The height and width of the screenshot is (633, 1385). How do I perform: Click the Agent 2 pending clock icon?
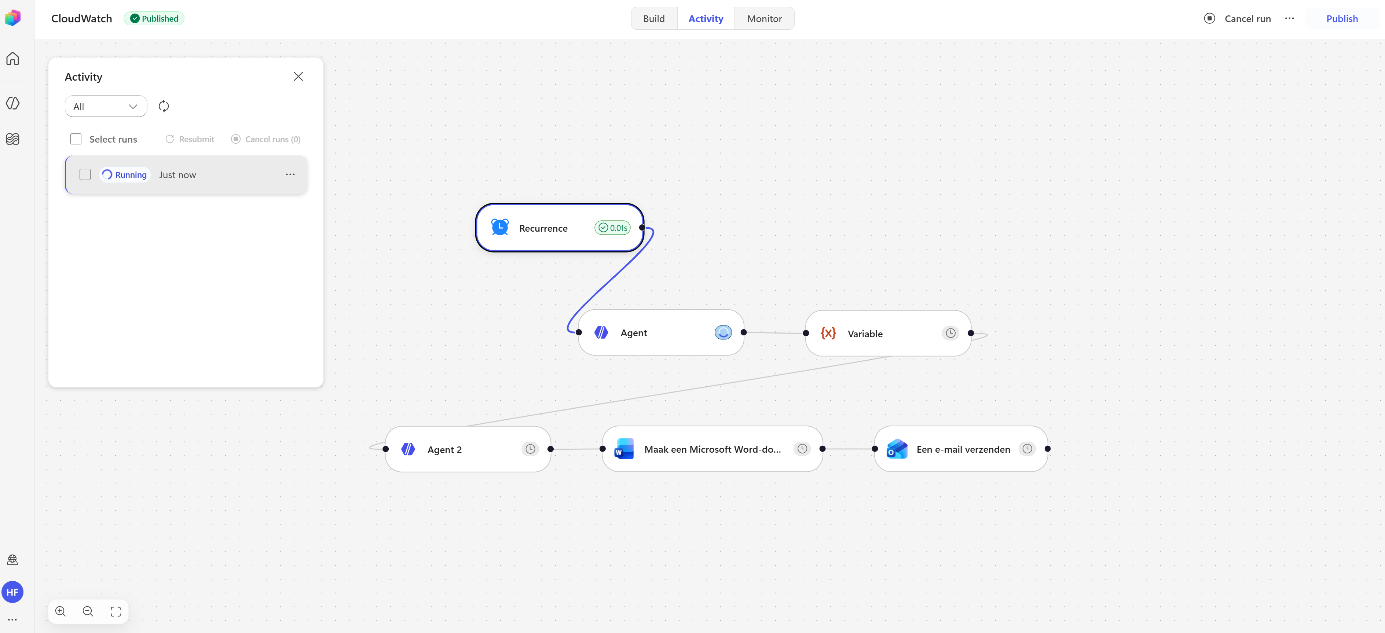tap(531, 449)
